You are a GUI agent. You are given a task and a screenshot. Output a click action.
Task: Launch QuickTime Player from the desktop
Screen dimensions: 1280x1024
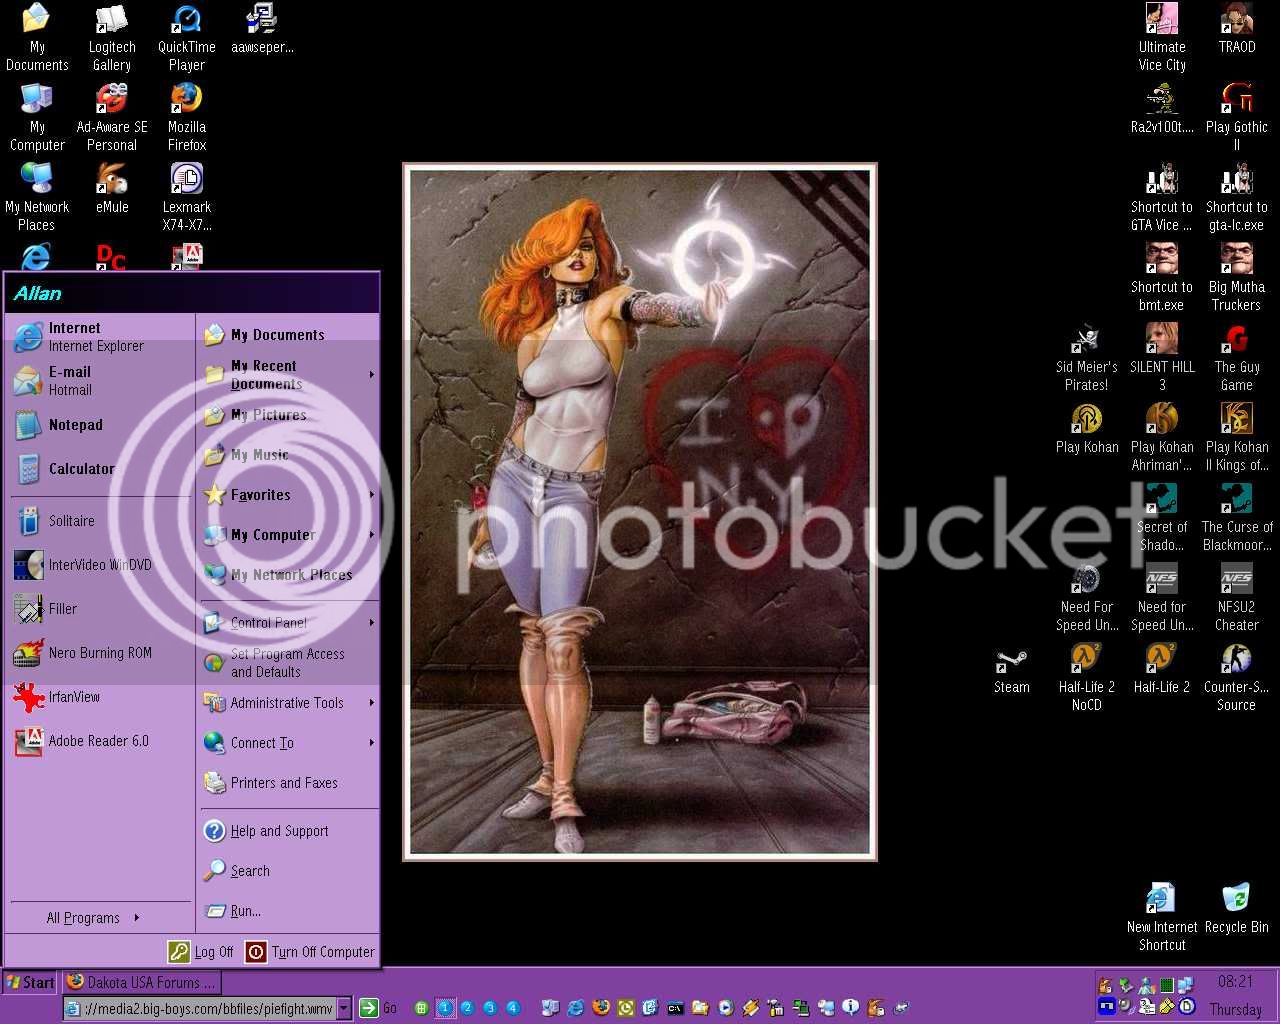pyautogui.click(x=187, y=38)
